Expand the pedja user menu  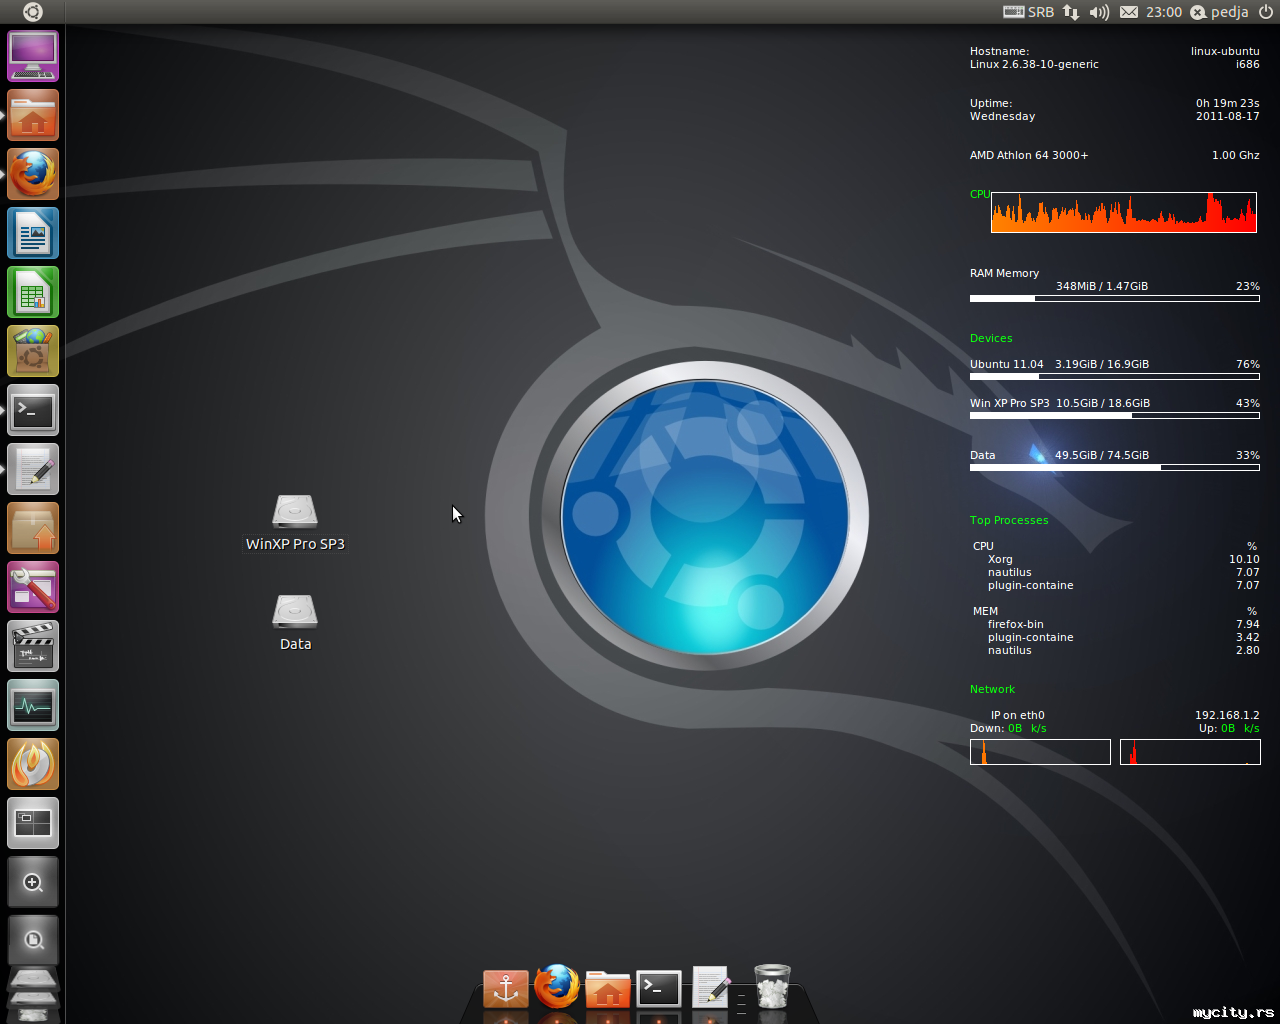(x=1219, y=12)
